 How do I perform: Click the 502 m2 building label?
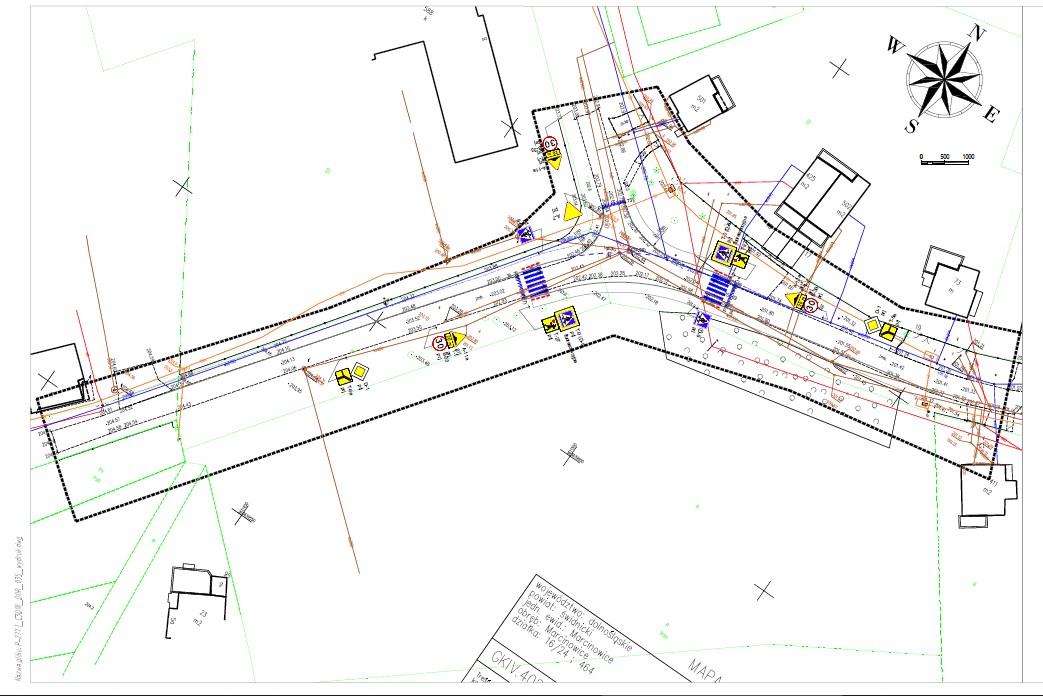(x=845, y=208)
